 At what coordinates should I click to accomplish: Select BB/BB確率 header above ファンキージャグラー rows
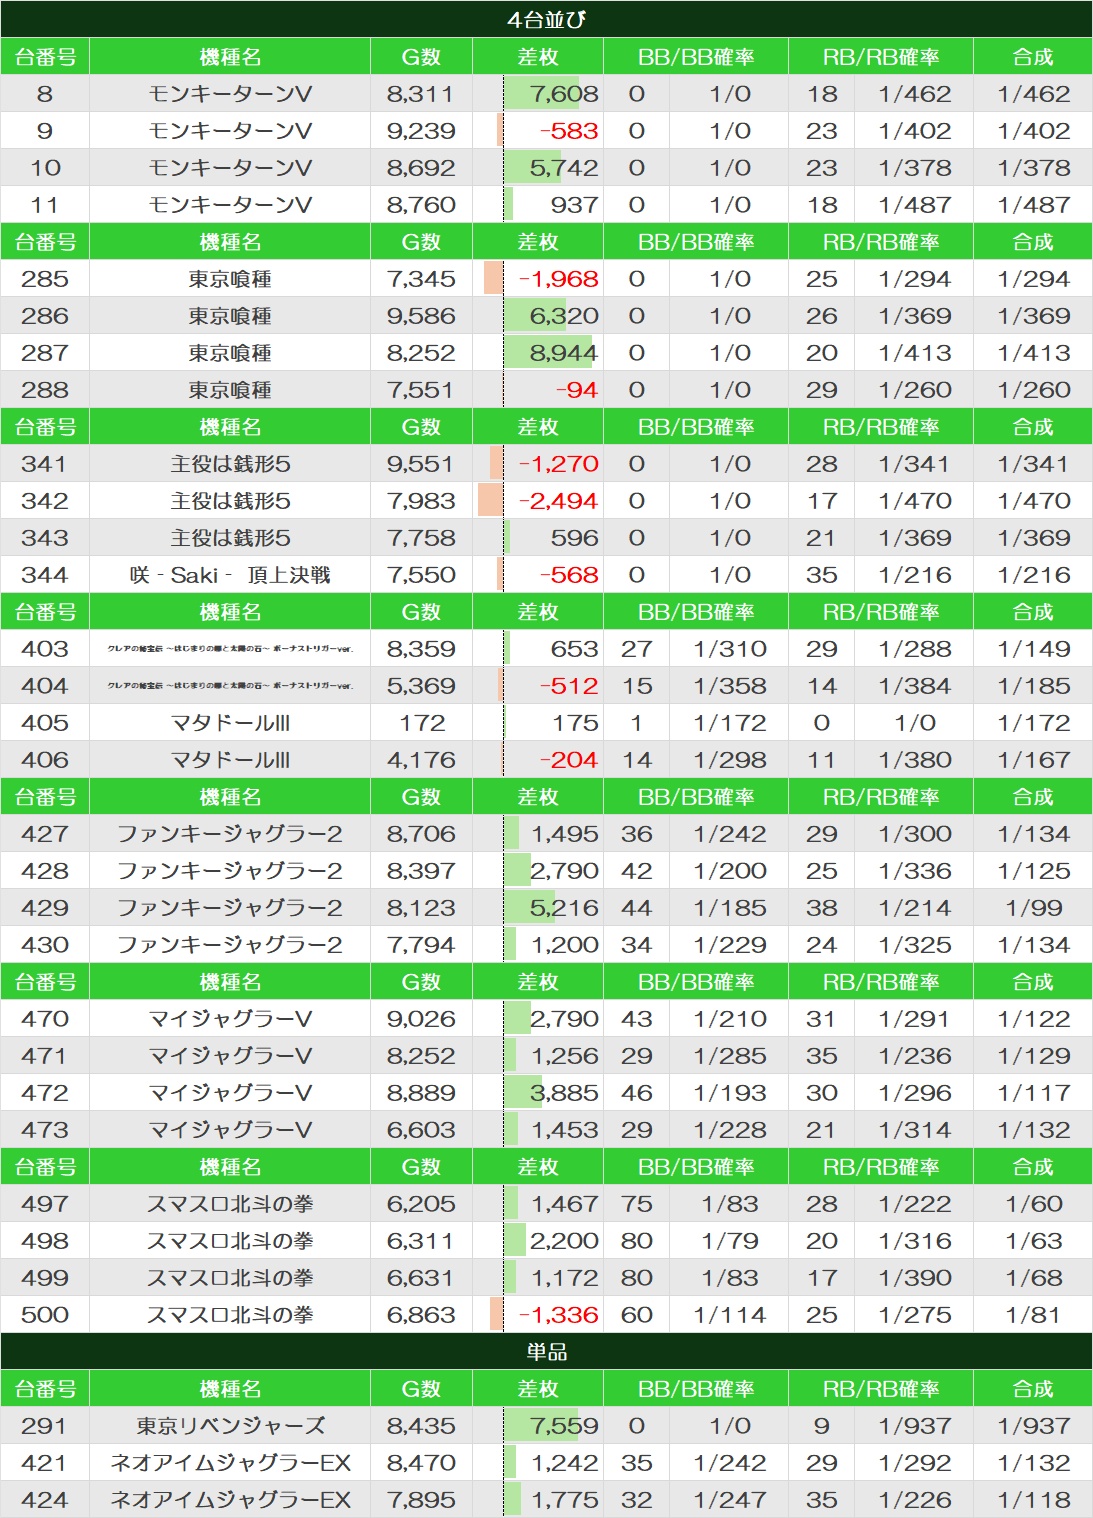point(696,797)
